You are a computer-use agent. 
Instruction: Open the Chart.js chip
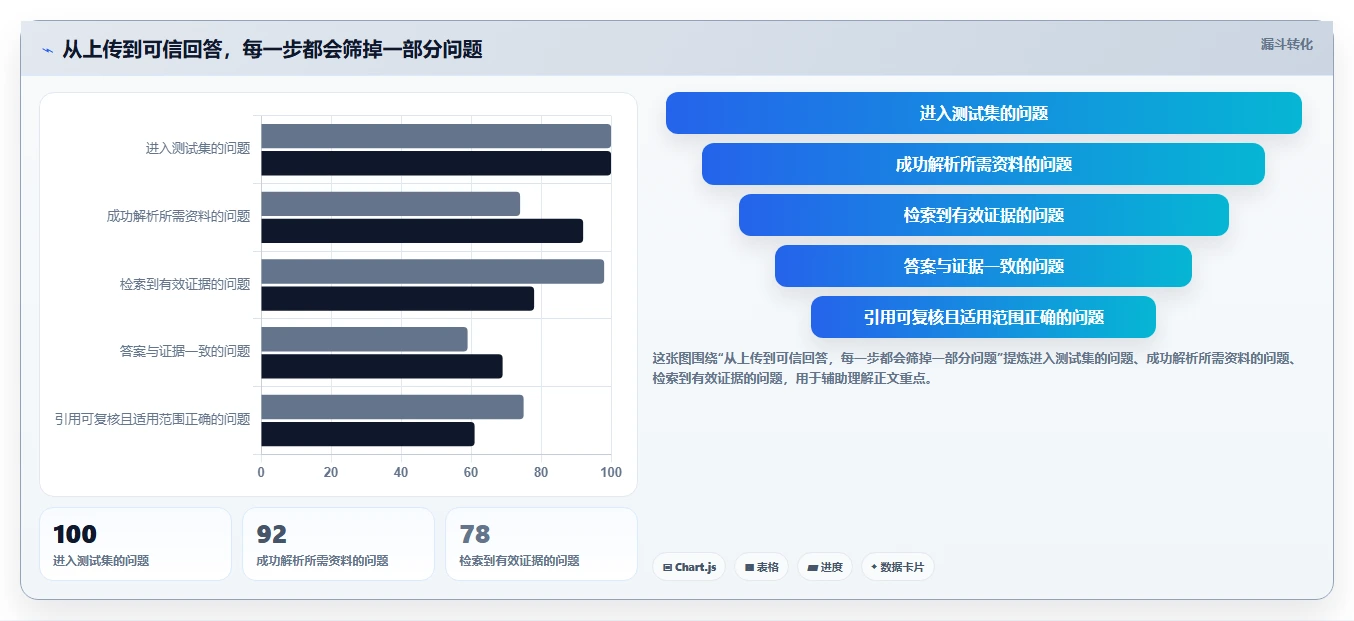point(689,567)
